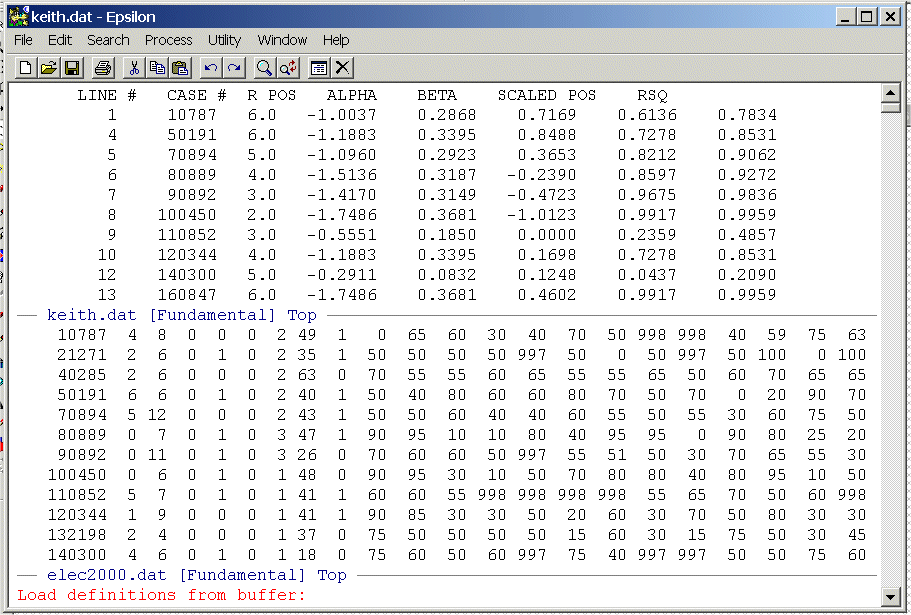Open search and replace toolbar icon
The image size is (911, 615).
pos(288,68)
